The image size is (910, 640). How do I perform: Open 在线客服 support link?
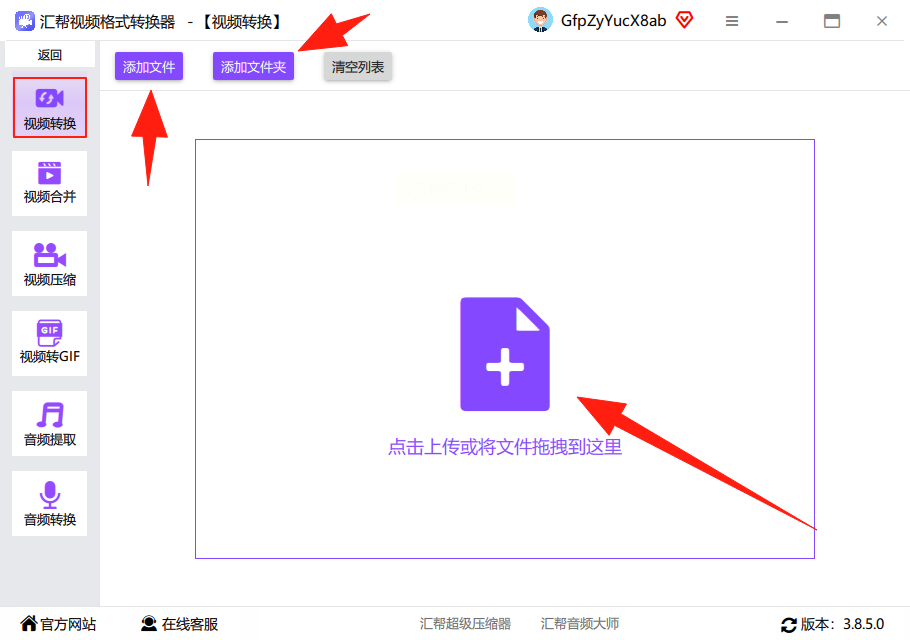pyautogui.click(x=179, y=624)
